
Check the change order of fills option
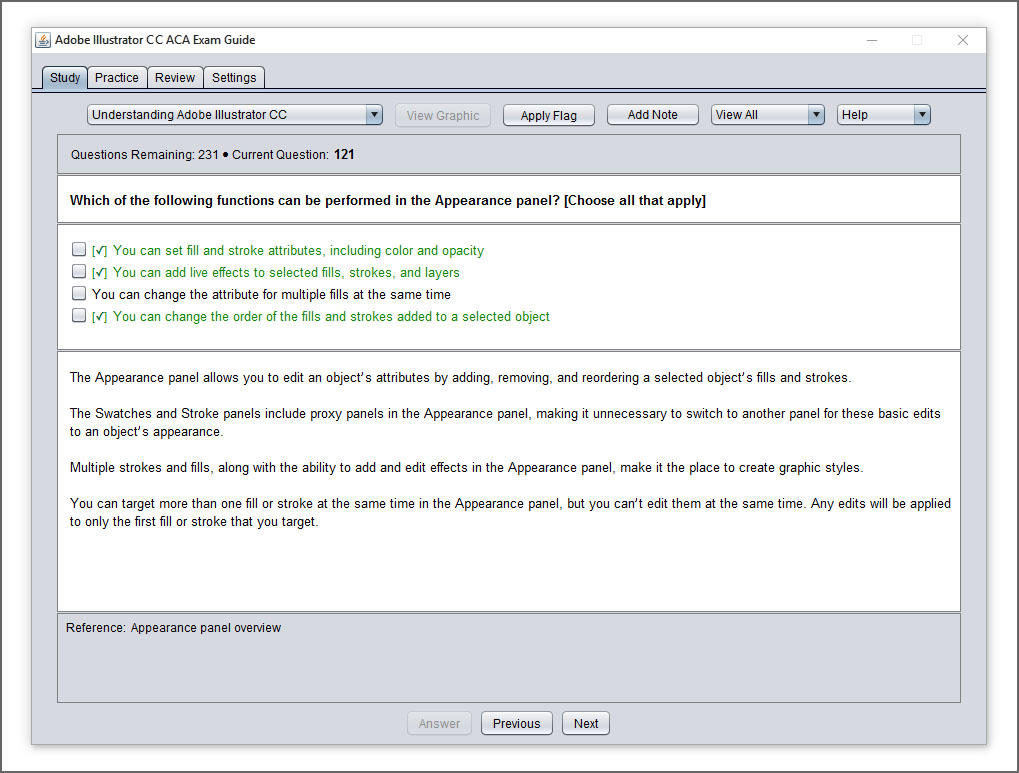[x=79, y=315]
